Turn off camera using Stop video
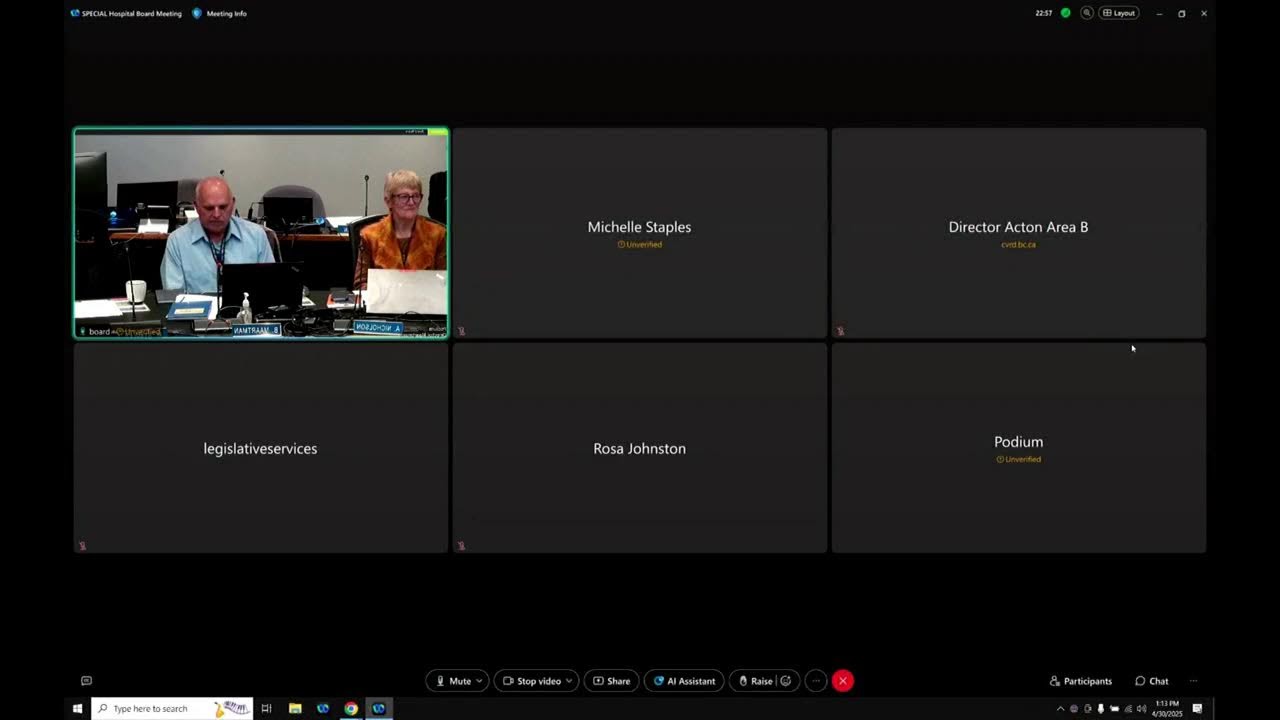1280x720 pixels. pos(532,681)
